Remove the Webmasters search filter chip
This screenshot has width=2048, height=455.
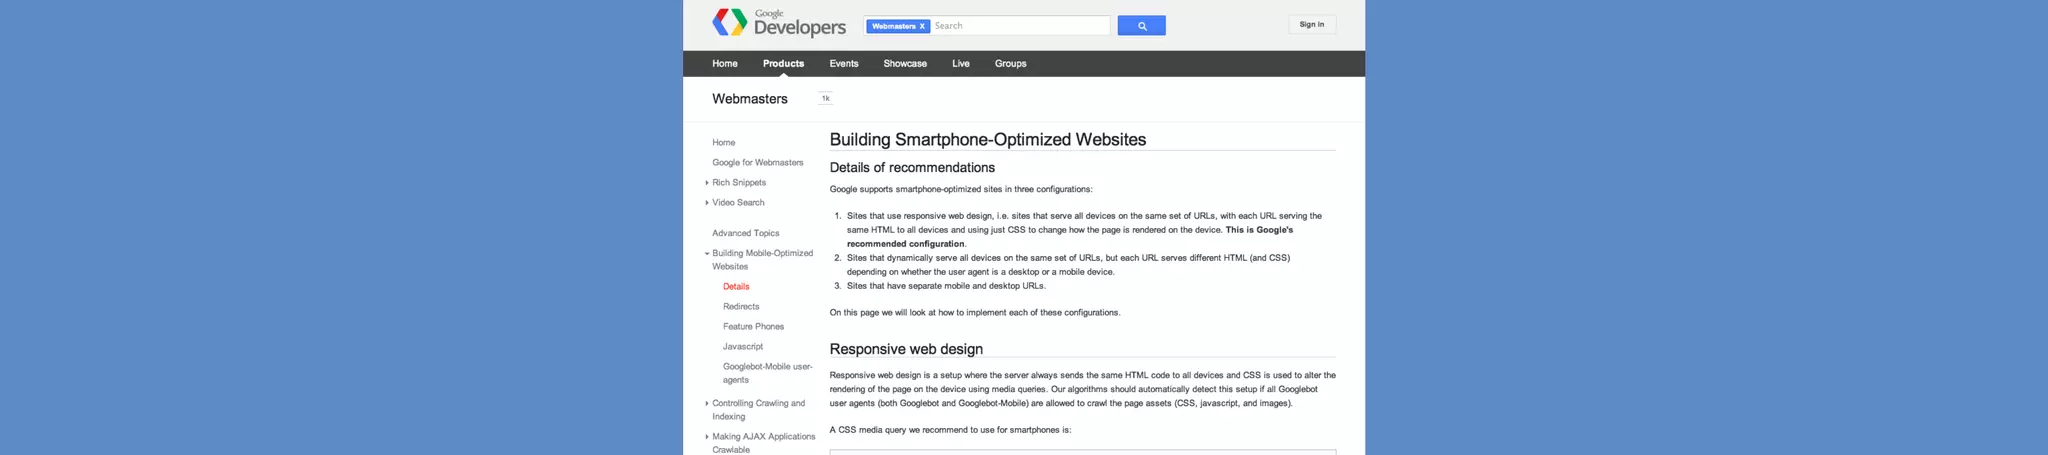922,26
